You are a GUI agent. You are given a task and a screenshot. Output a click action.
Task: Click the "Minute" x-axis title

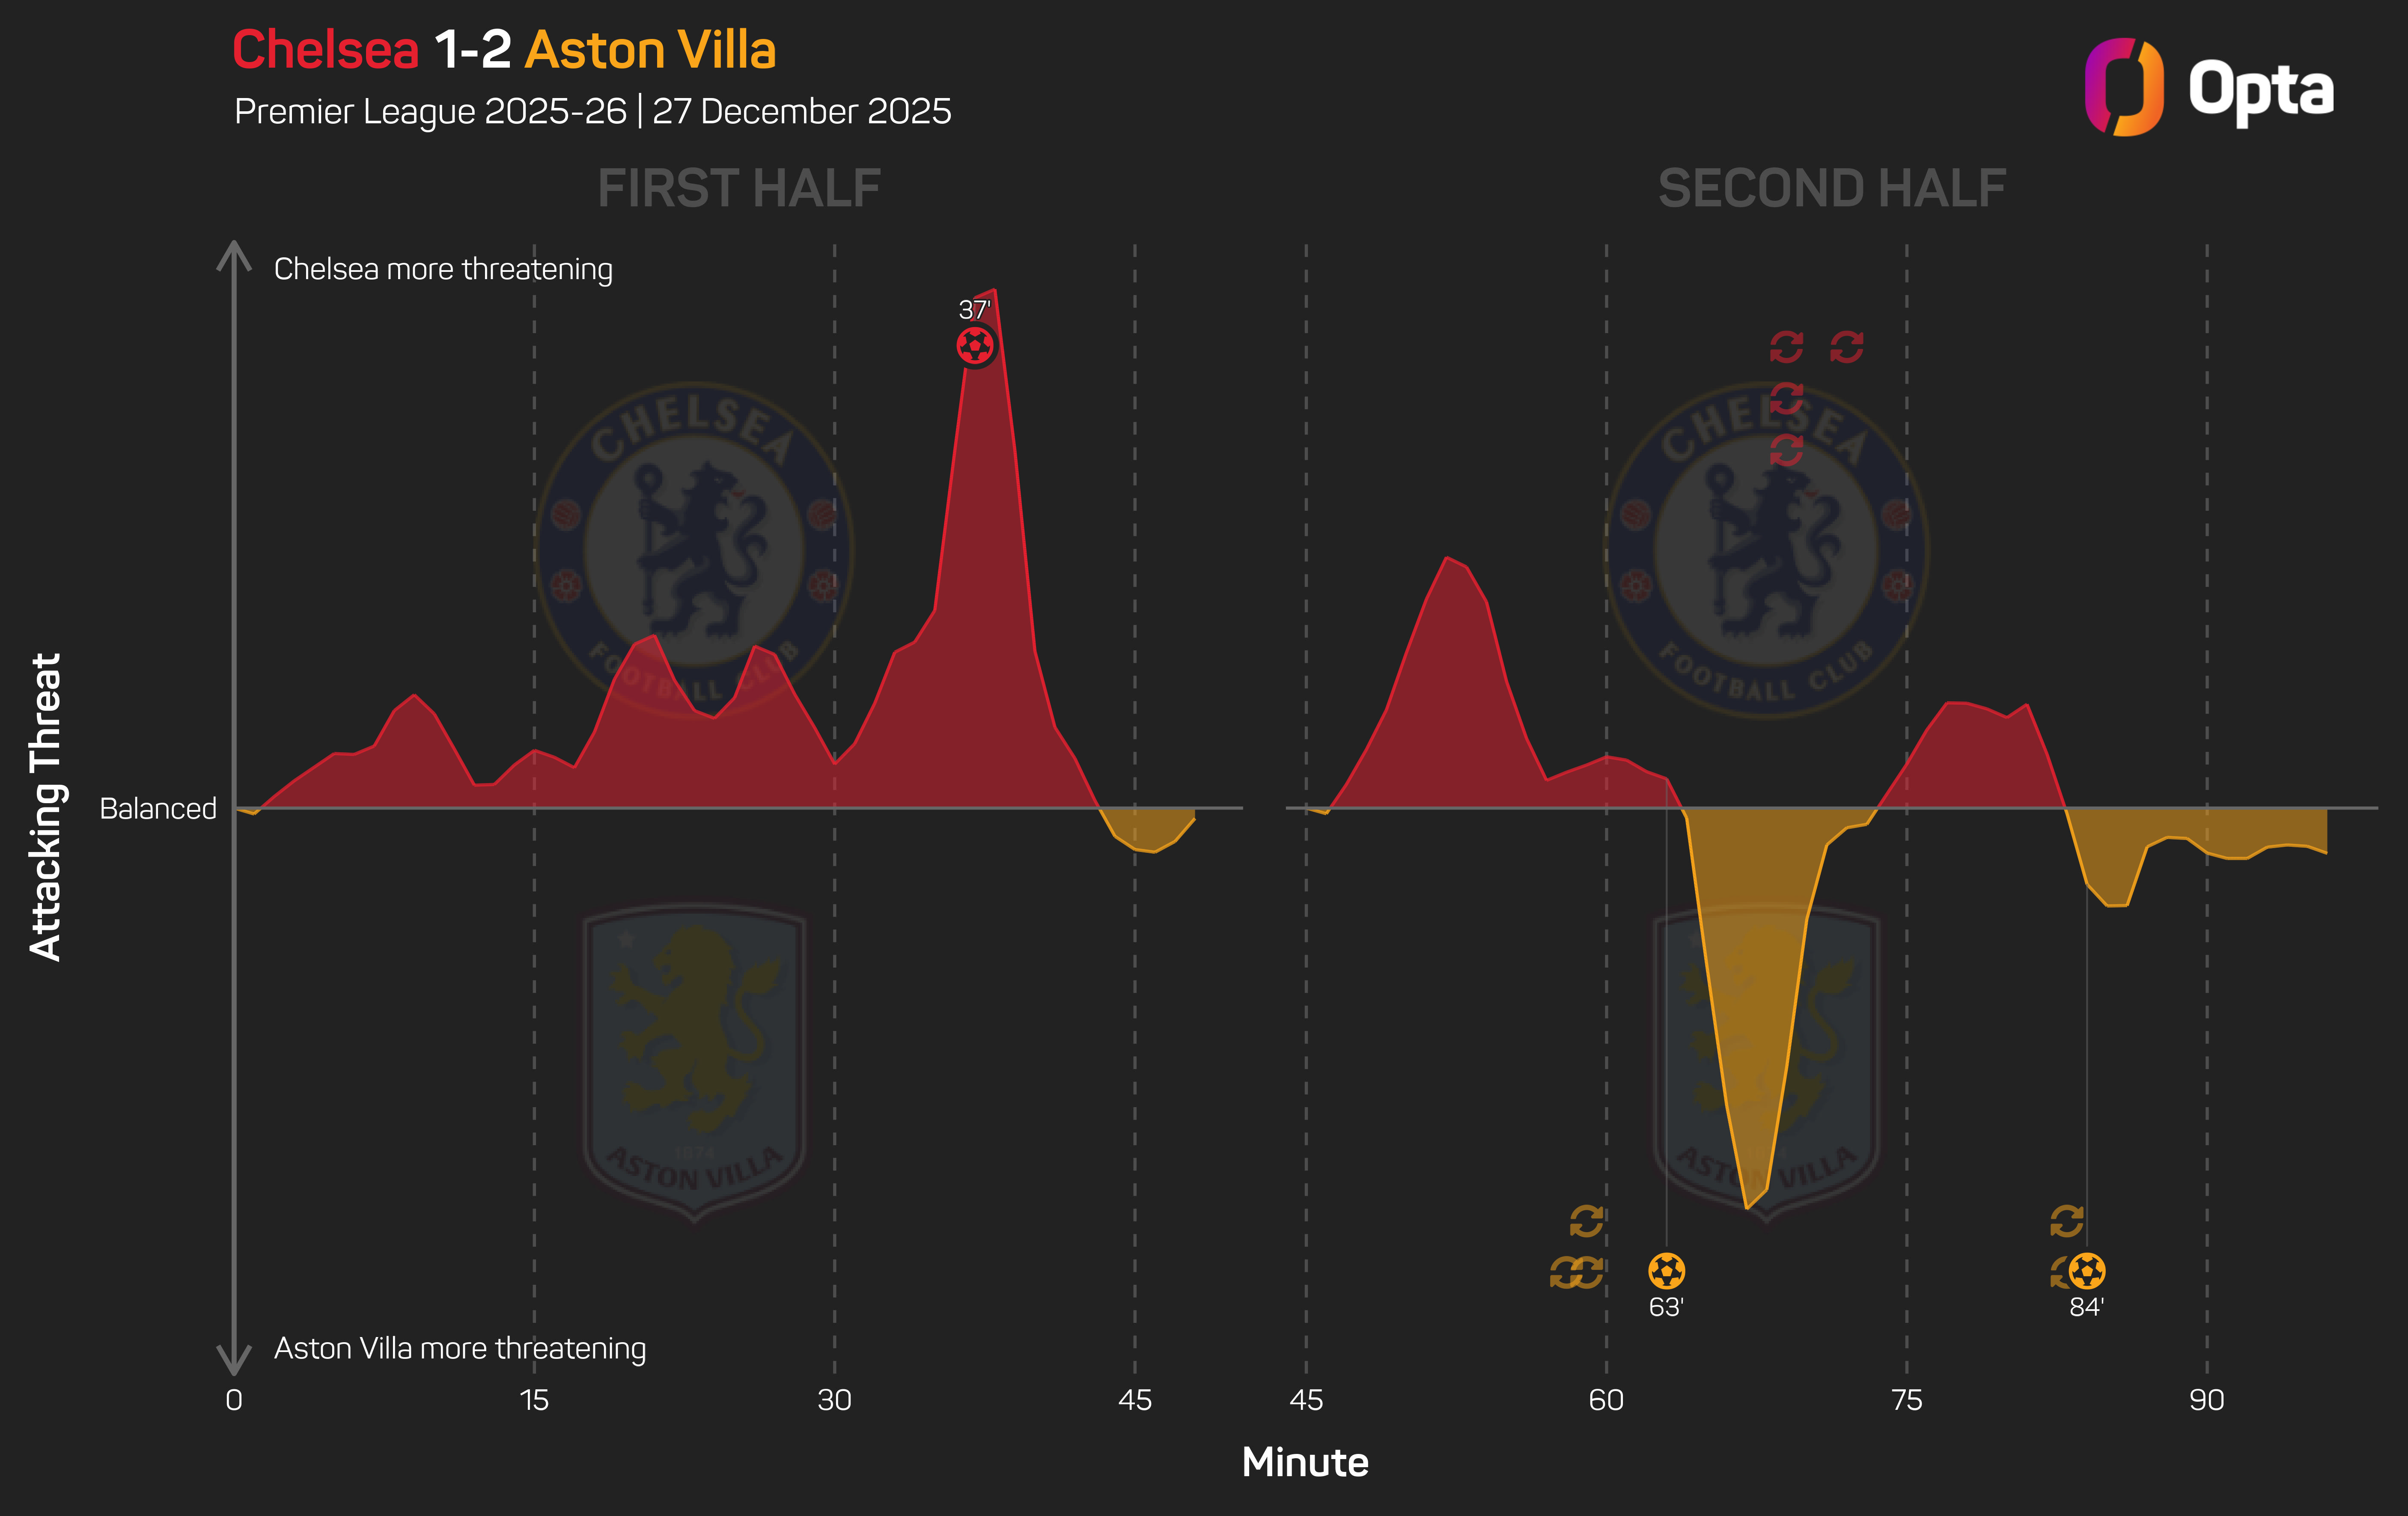(1305, 1462)
